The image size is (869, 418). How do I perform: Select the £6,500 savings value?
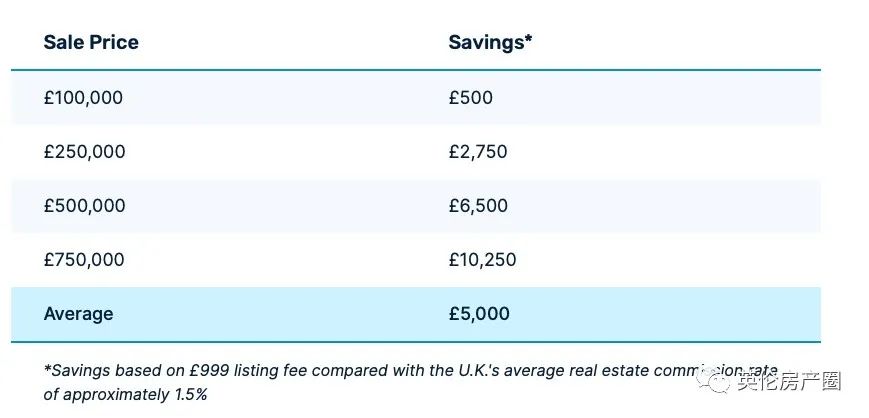478,205
